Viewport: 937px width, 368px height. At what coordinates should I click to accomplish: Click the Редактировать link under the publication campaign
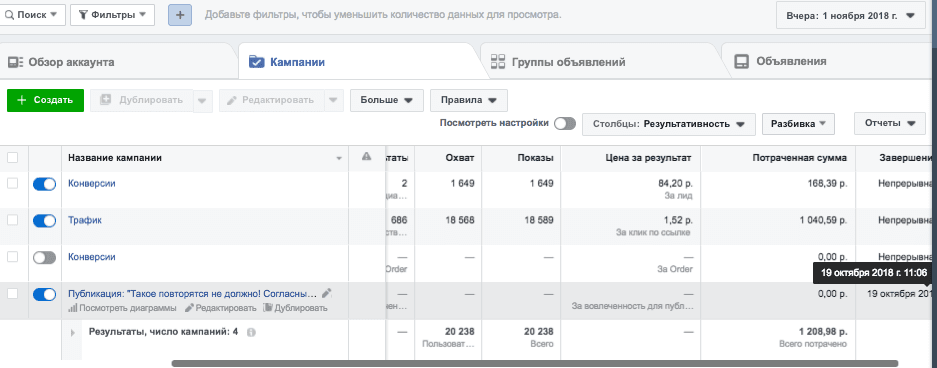coord(221,308)
